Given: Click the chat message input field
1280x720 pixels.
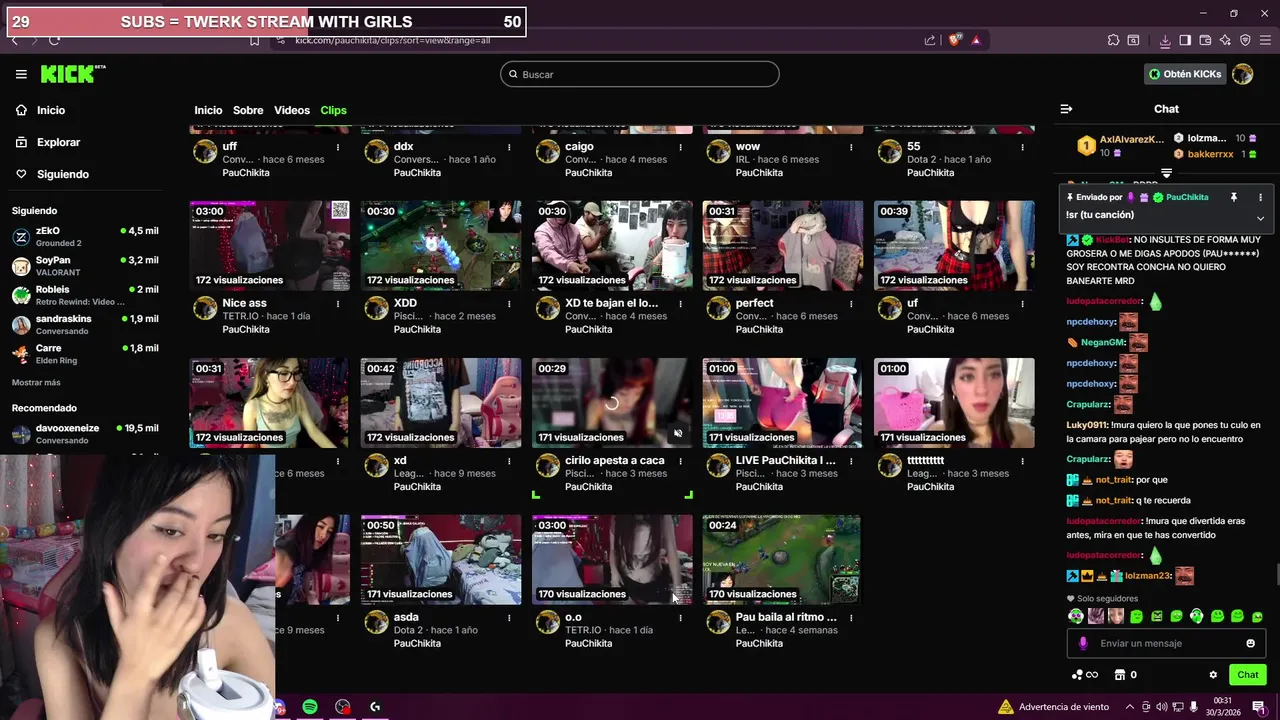Looking at the screenshot, I should coord(1165,643).
